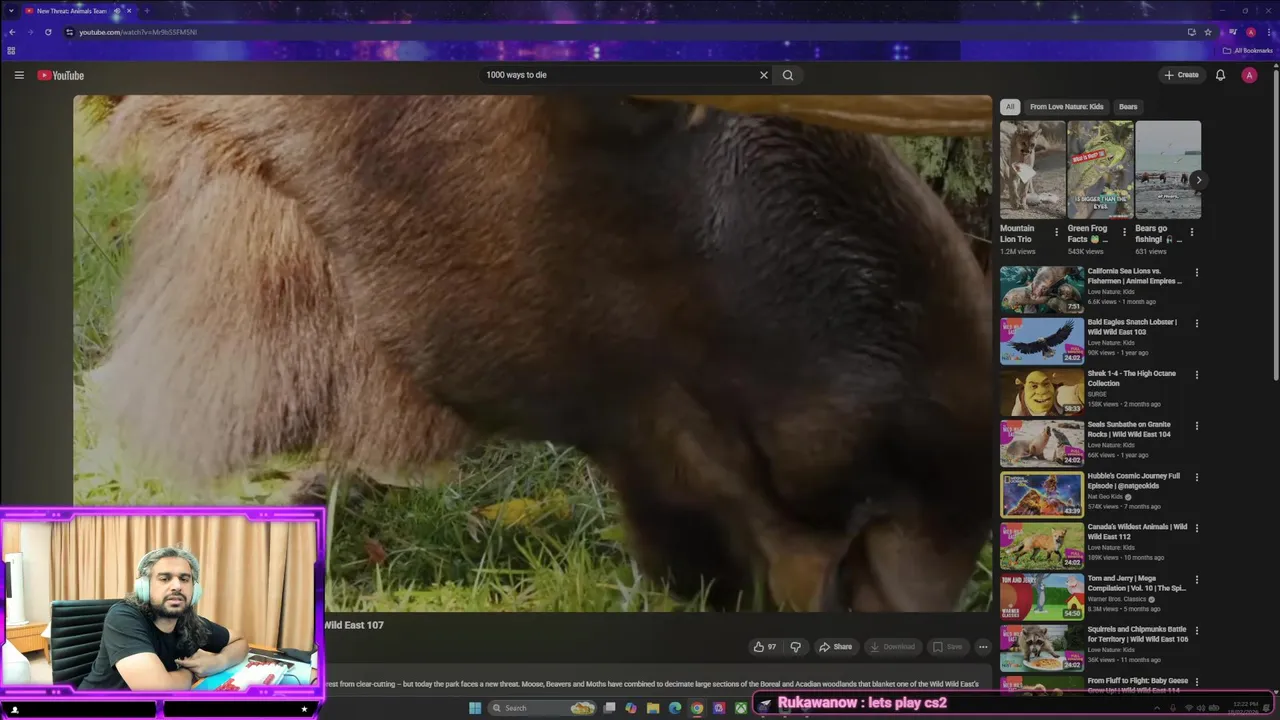Open the Windows Start menu

[475, 708]
